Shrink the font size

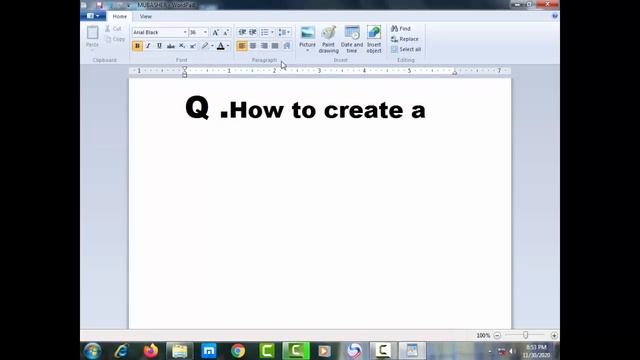(226, 32)
